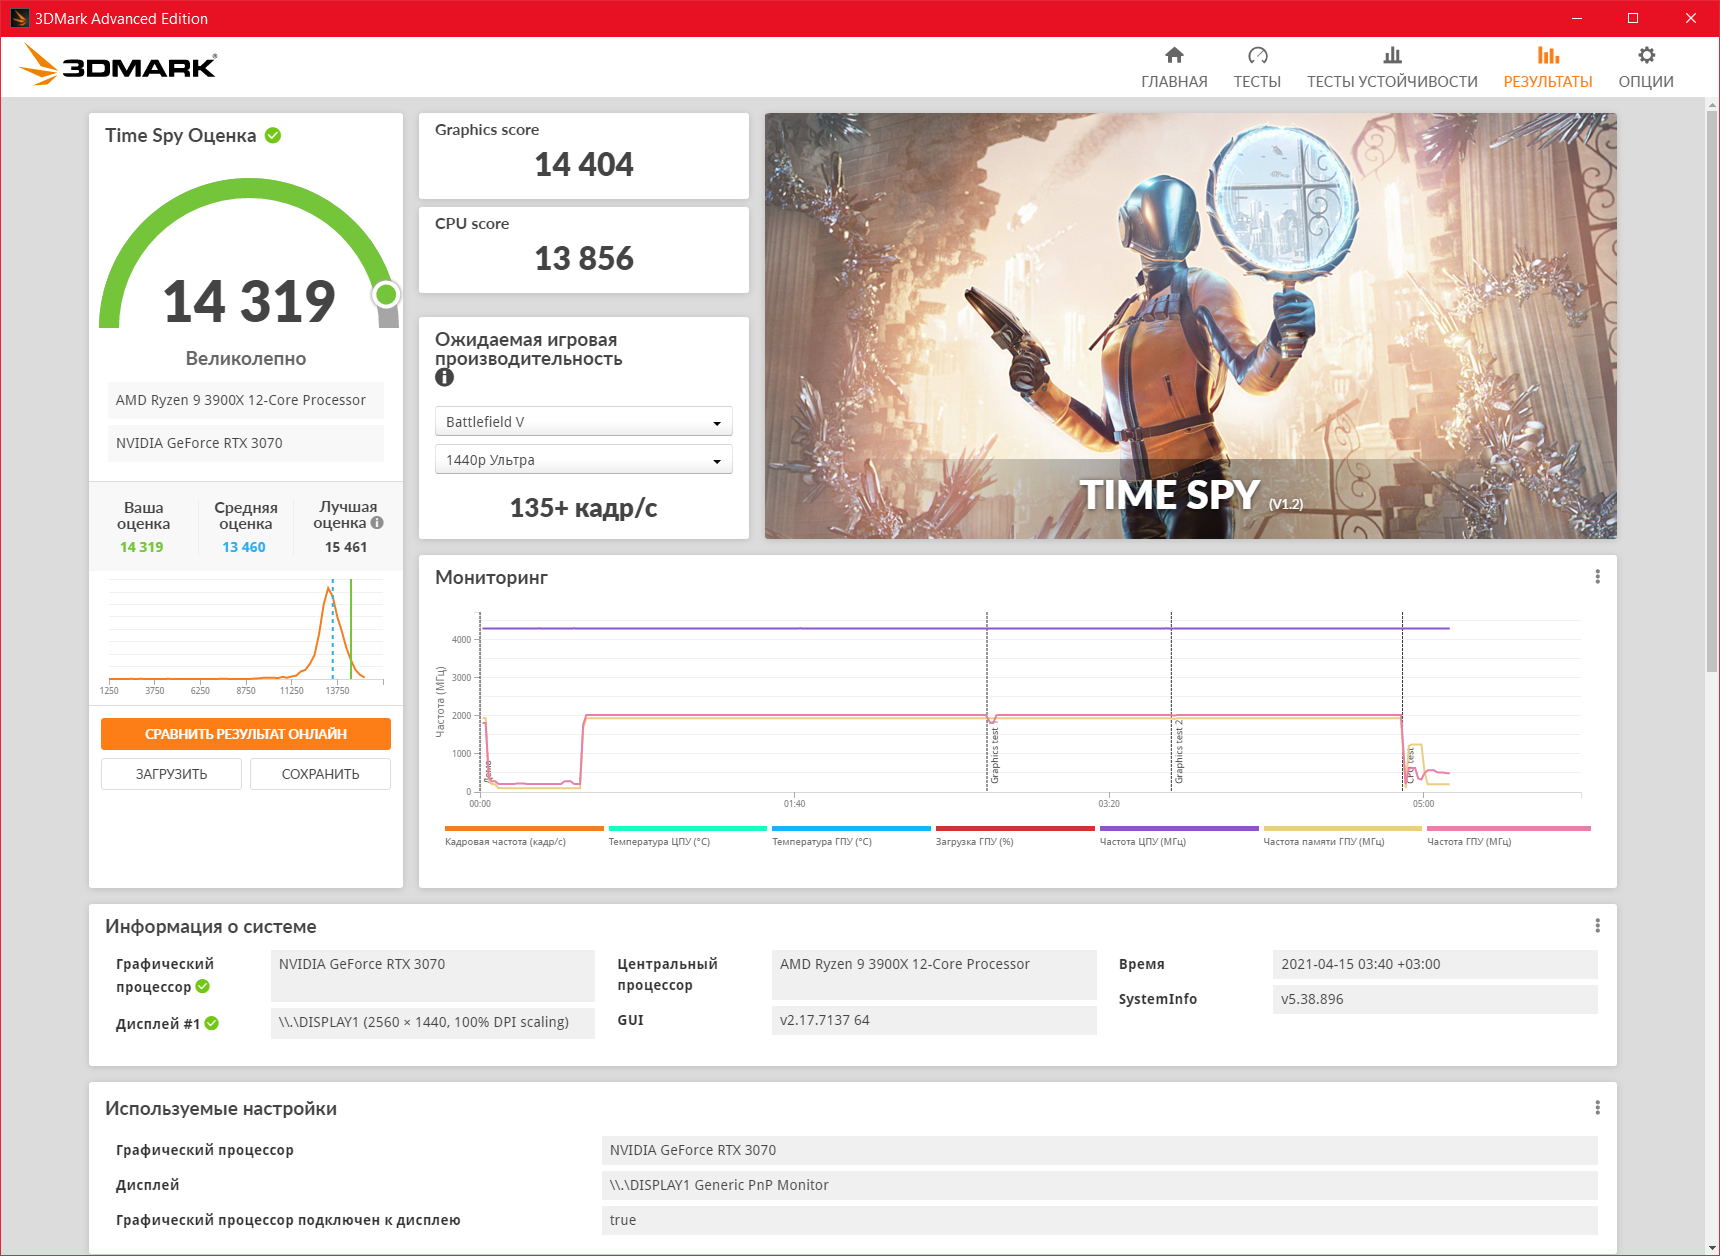Click the CPU score value 13 856

click(584, 258)
